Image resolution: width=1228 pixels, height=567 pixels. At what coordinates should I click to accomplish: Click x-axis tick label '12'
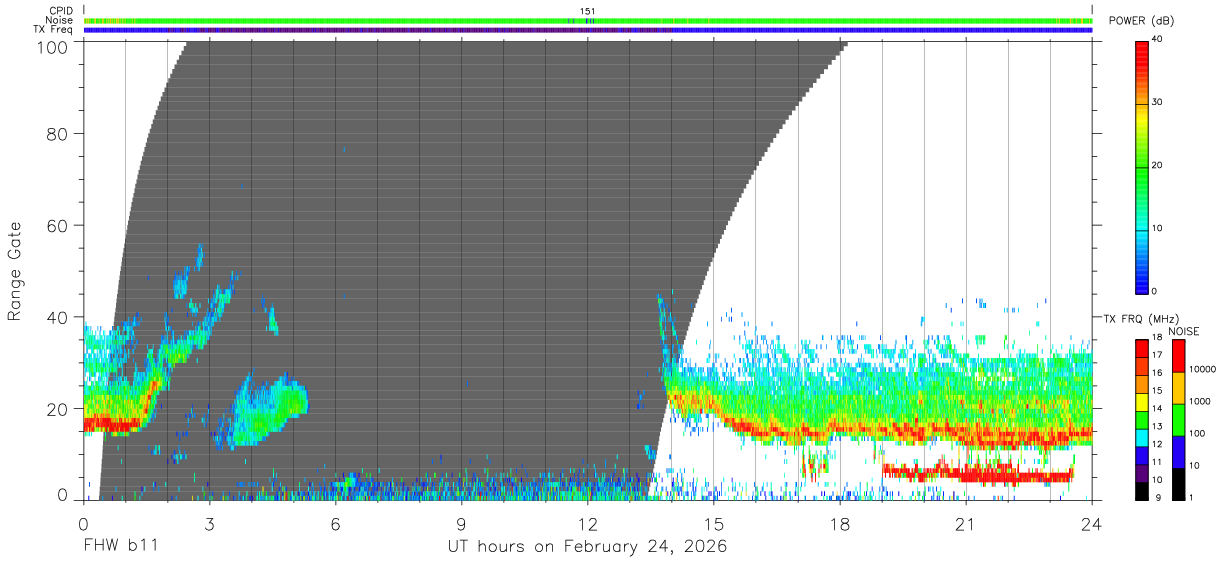tap(587, 524)
